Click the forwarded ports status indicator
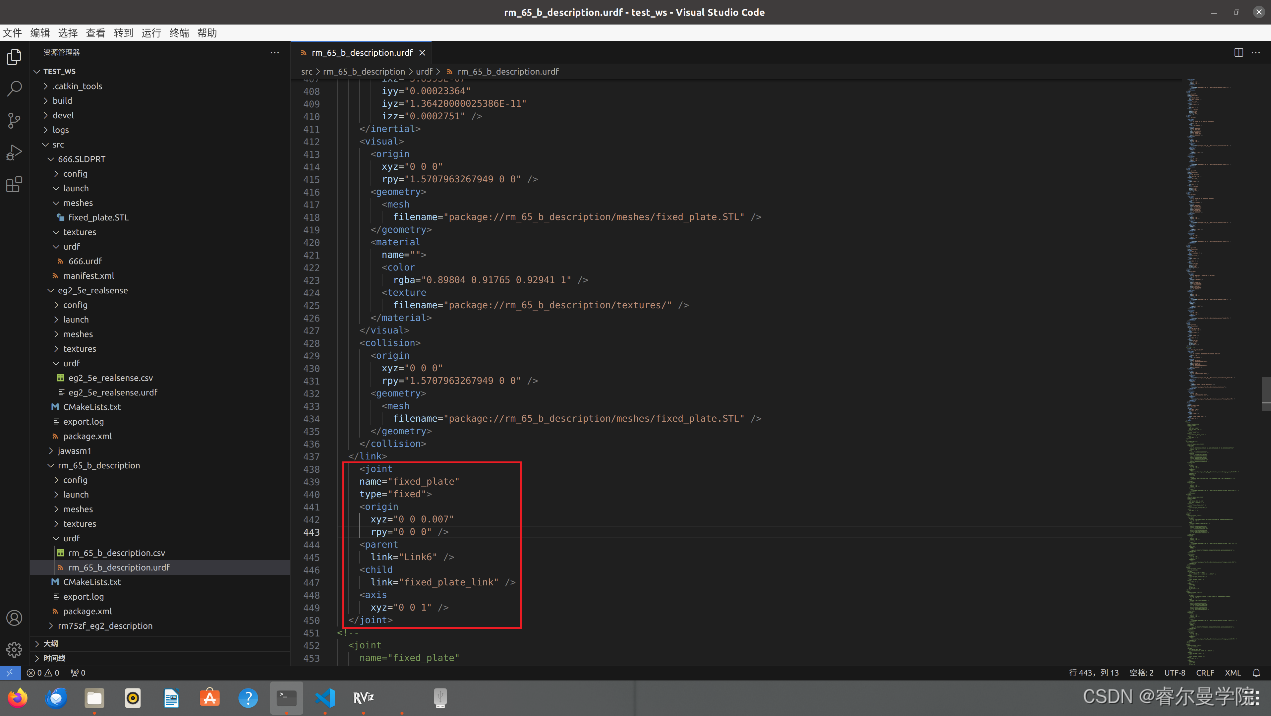This screenshot has width=1271, height=716. click(78, 673)
